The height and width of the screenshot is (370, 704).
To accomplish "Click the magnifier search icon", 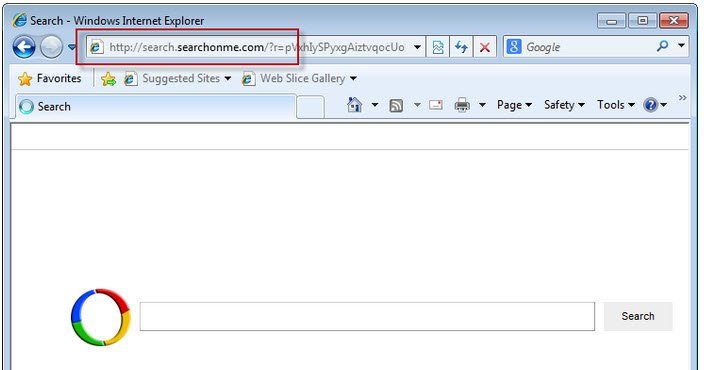I will click(x=662, y=46).
